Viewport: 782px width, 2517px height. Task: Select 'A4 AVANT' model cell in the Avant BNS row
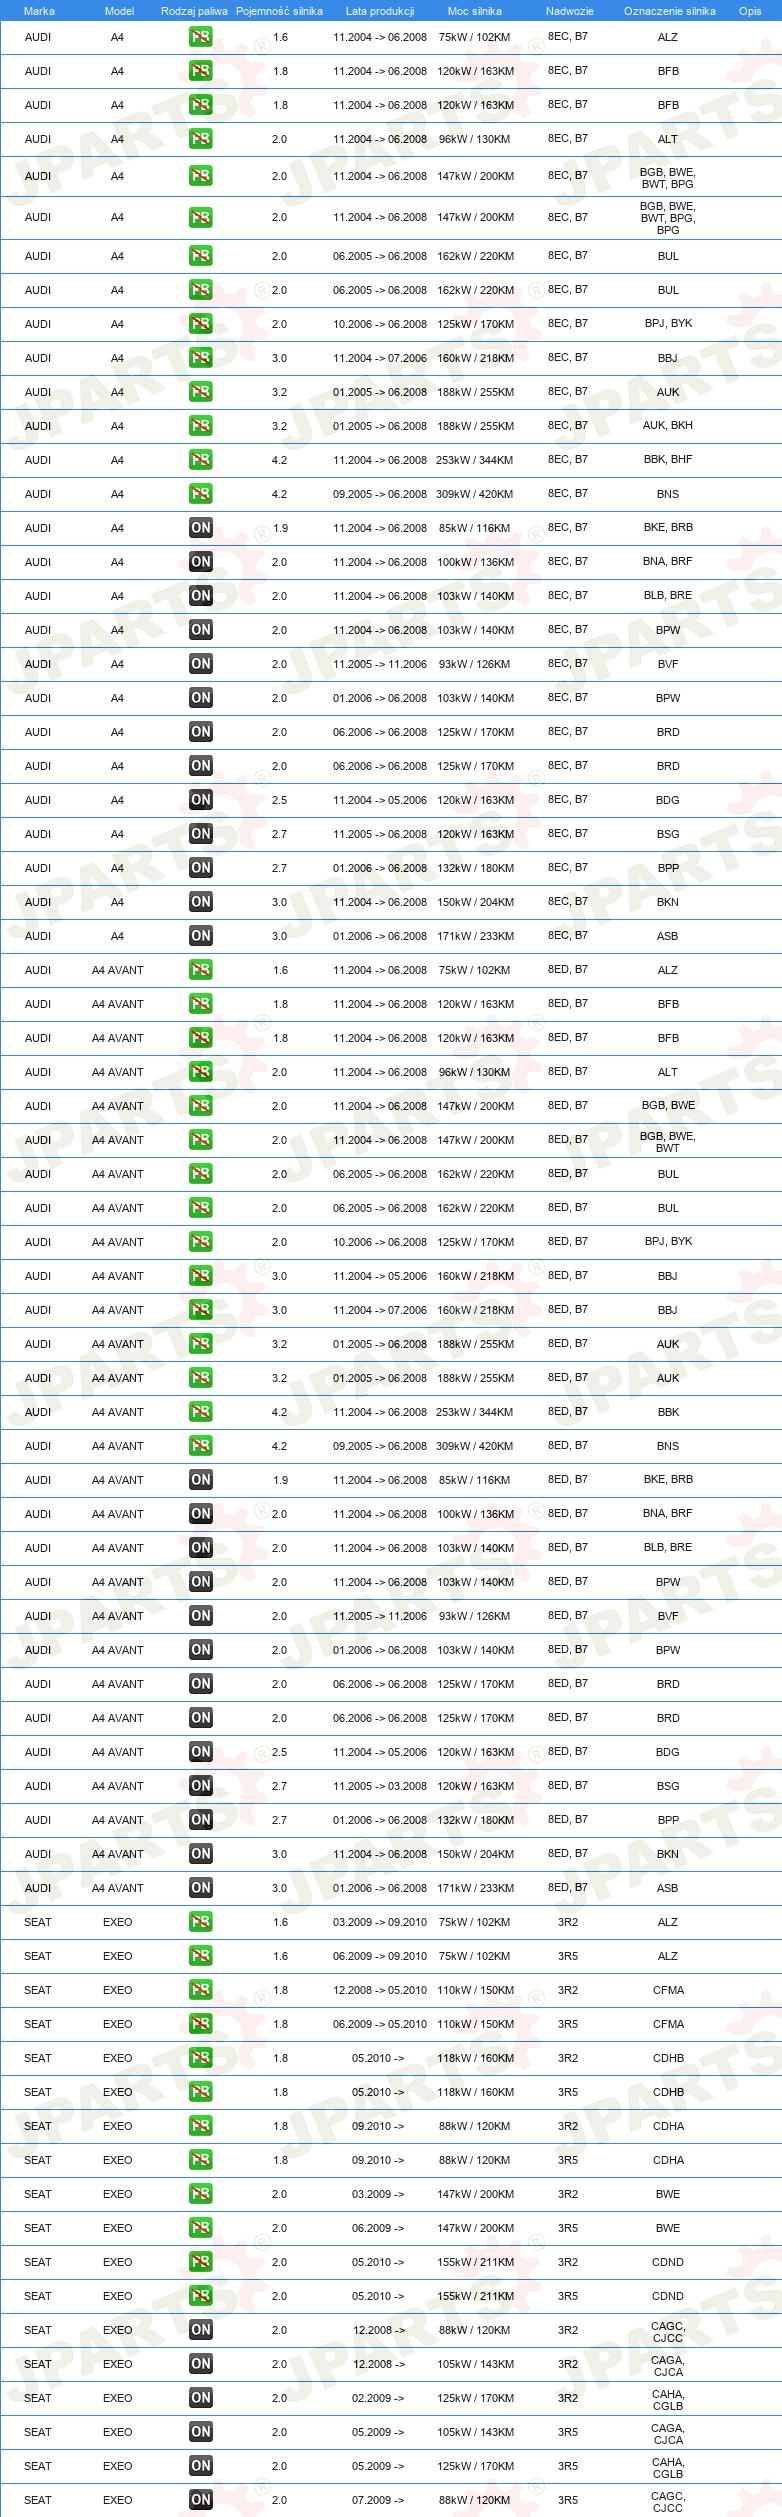tap(118, 1446)
